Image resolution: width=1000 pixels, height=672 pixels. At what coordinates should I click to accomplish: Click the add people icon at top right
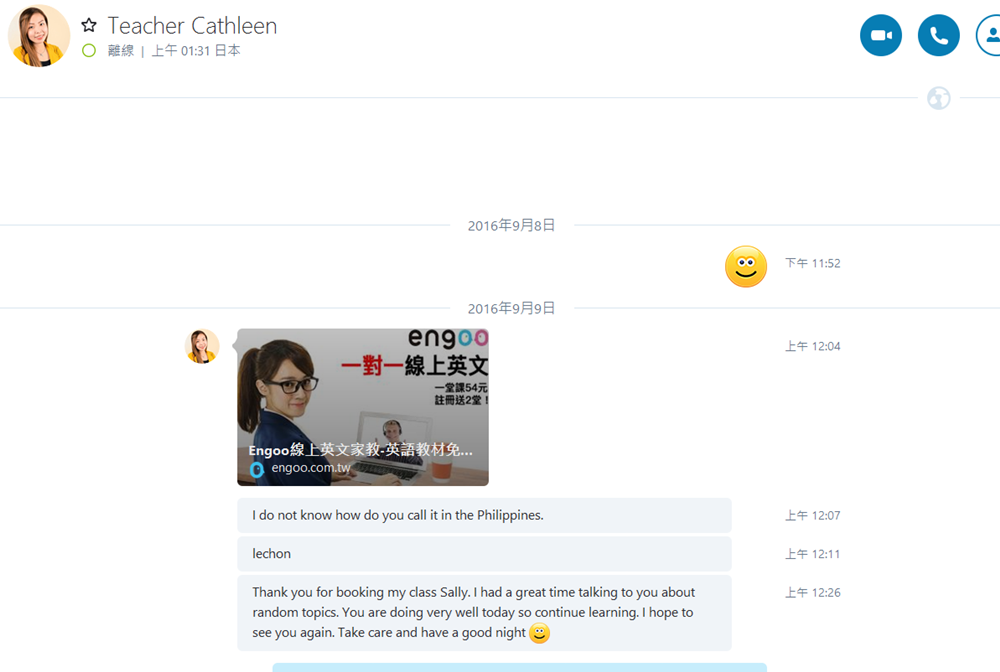point(989,36)
